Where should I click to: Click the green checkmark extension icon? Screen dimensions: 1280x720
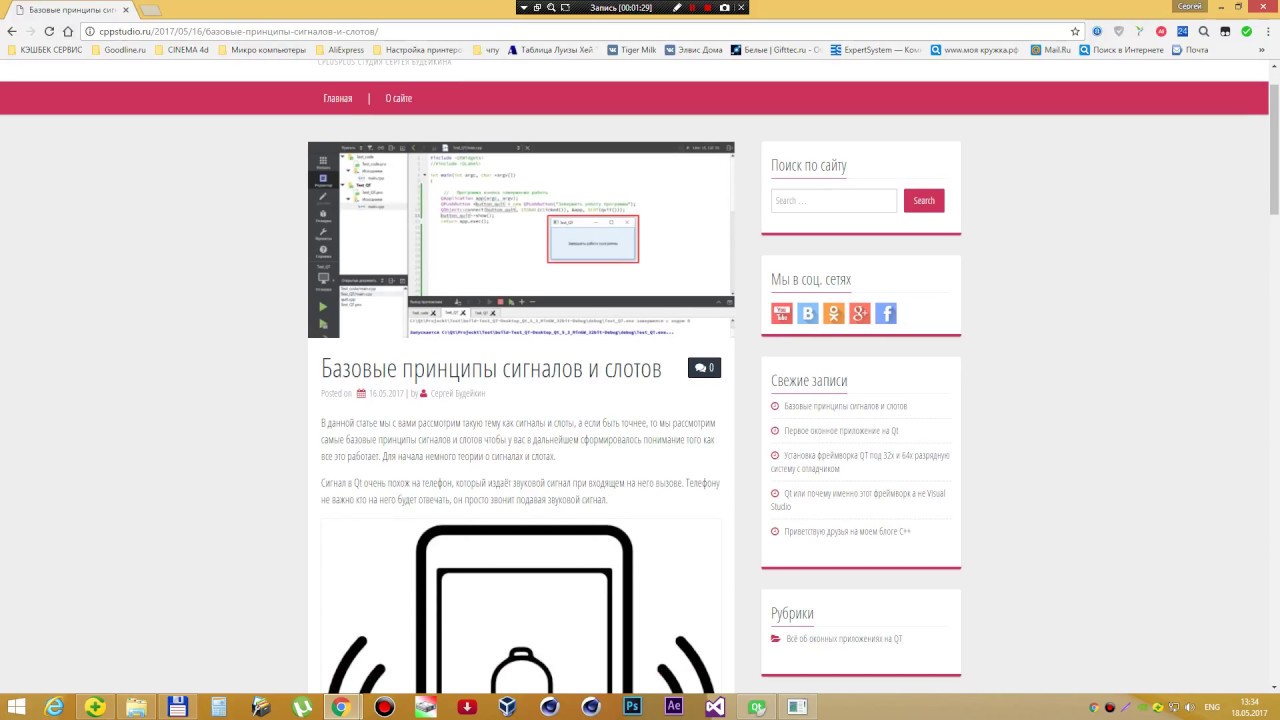point(1246,31)
